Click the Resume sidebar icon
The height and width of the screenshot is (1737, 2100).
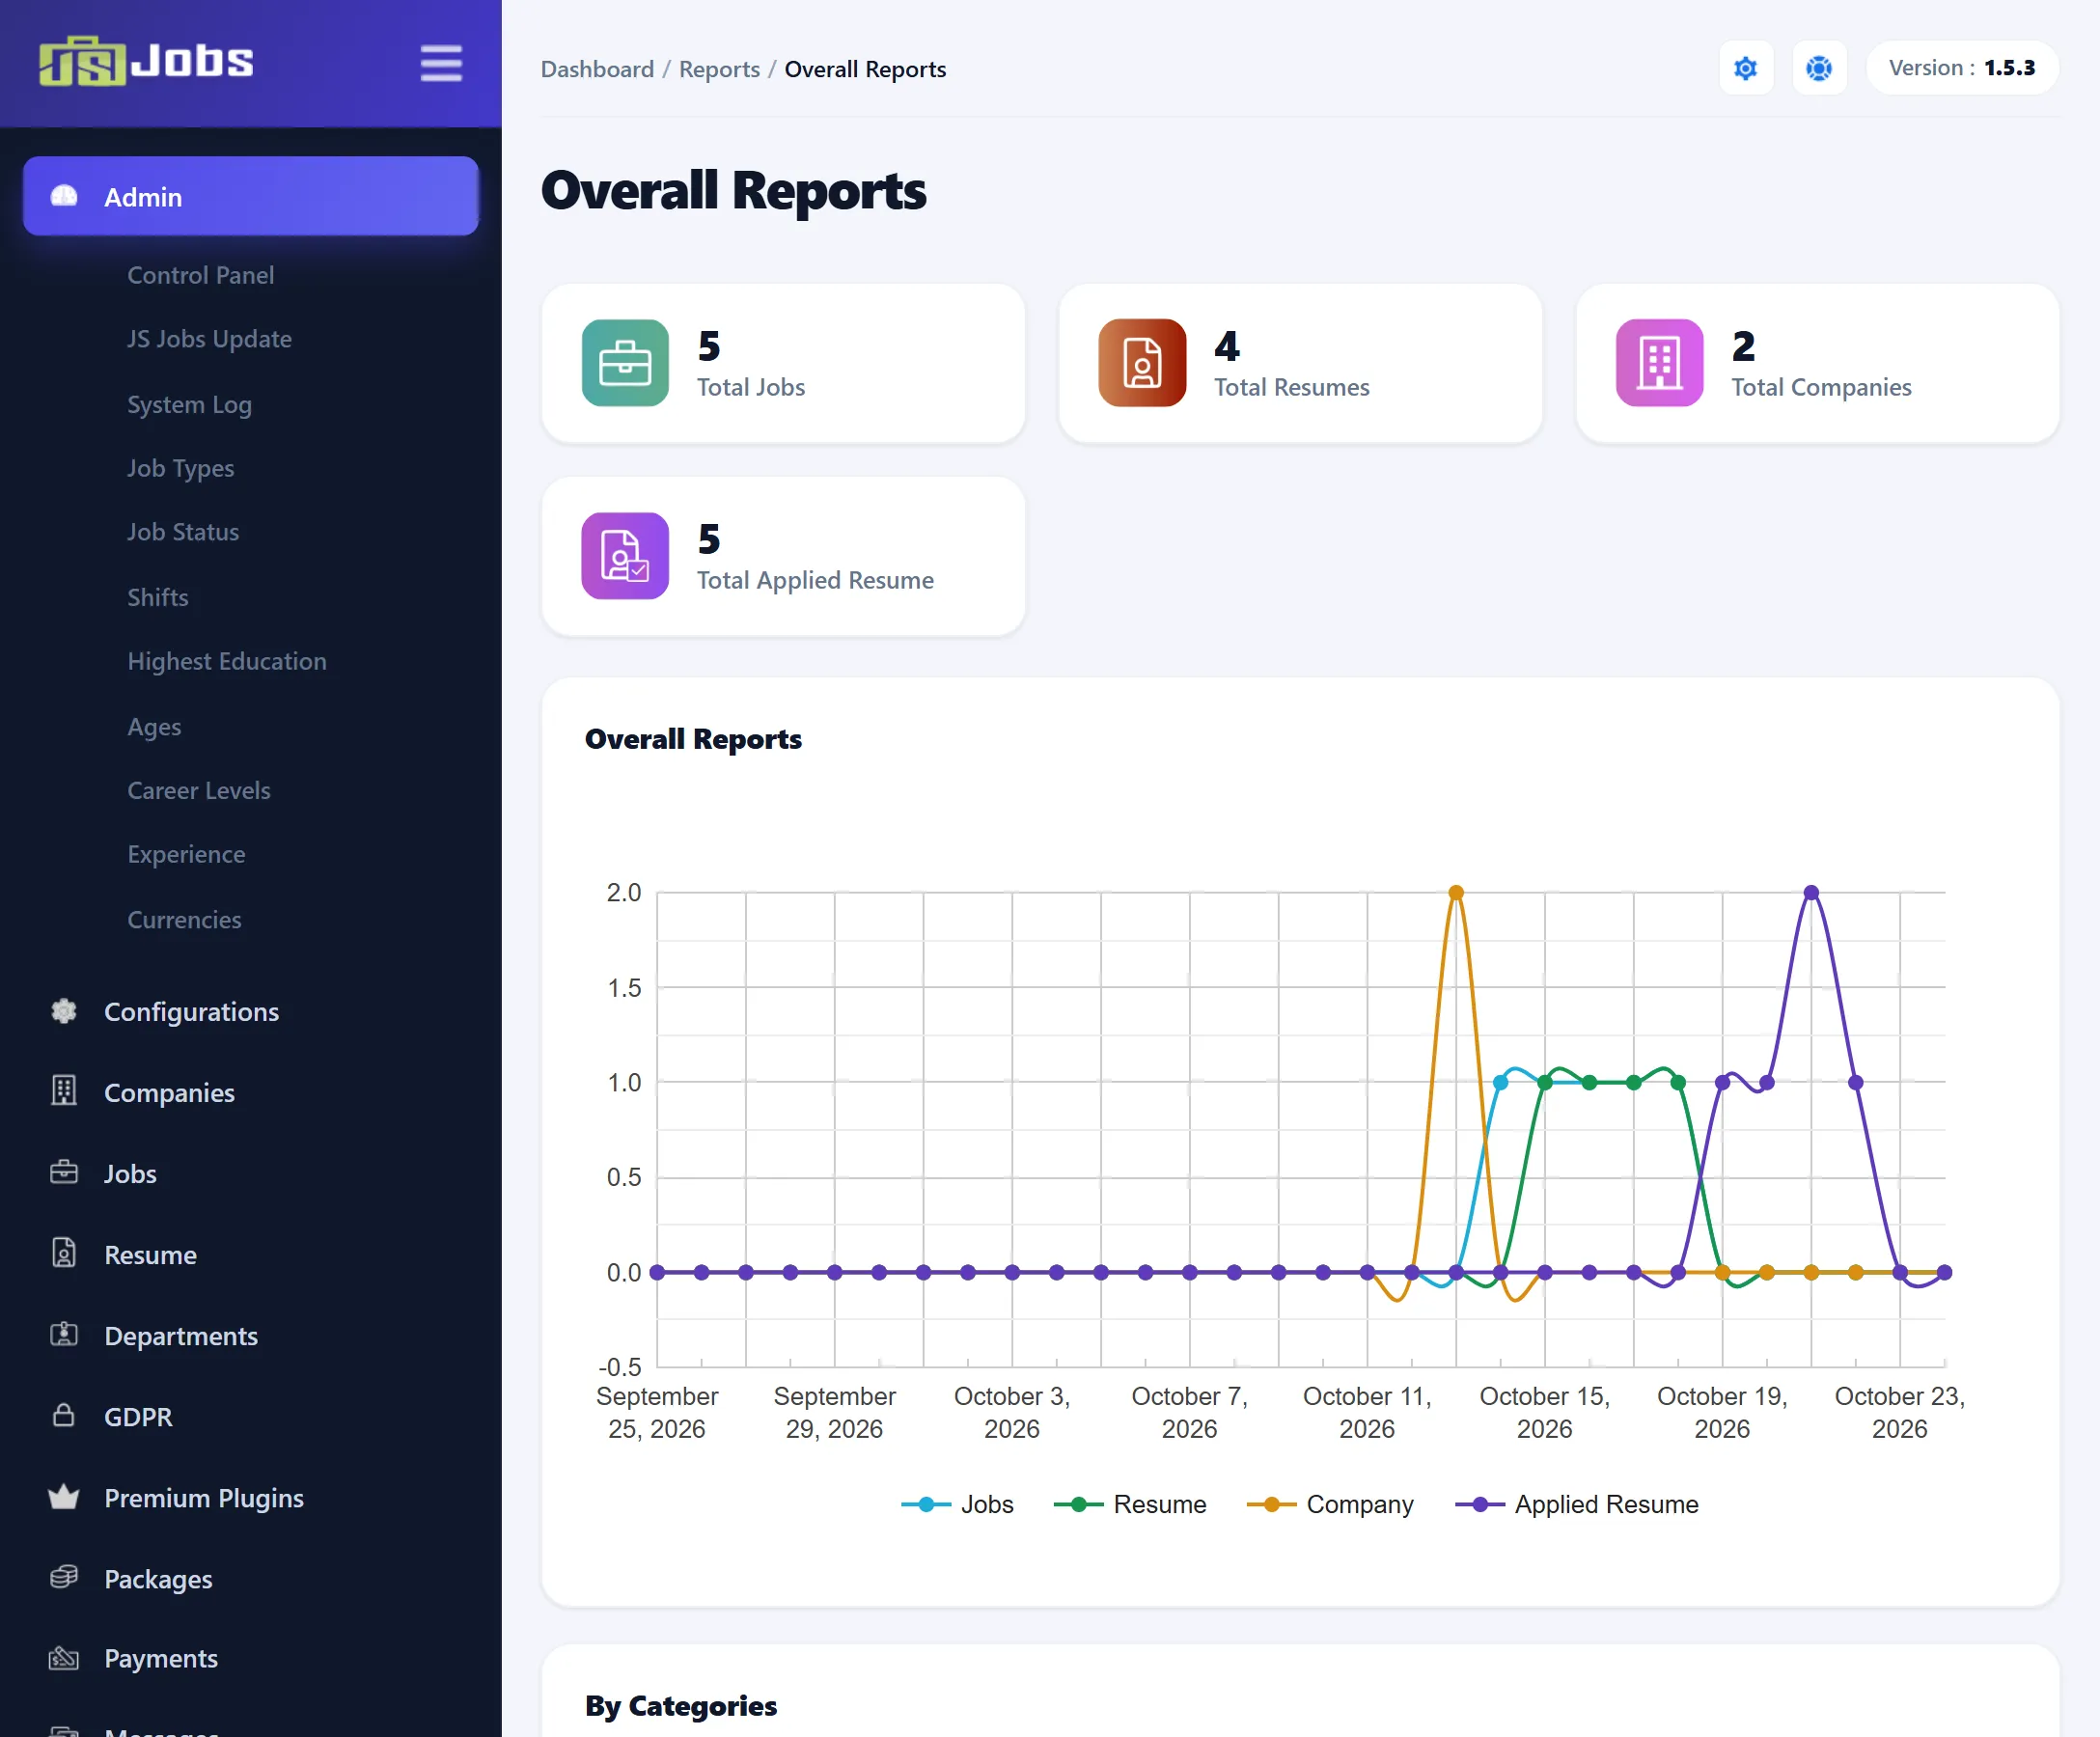(x=64, y=1253)
